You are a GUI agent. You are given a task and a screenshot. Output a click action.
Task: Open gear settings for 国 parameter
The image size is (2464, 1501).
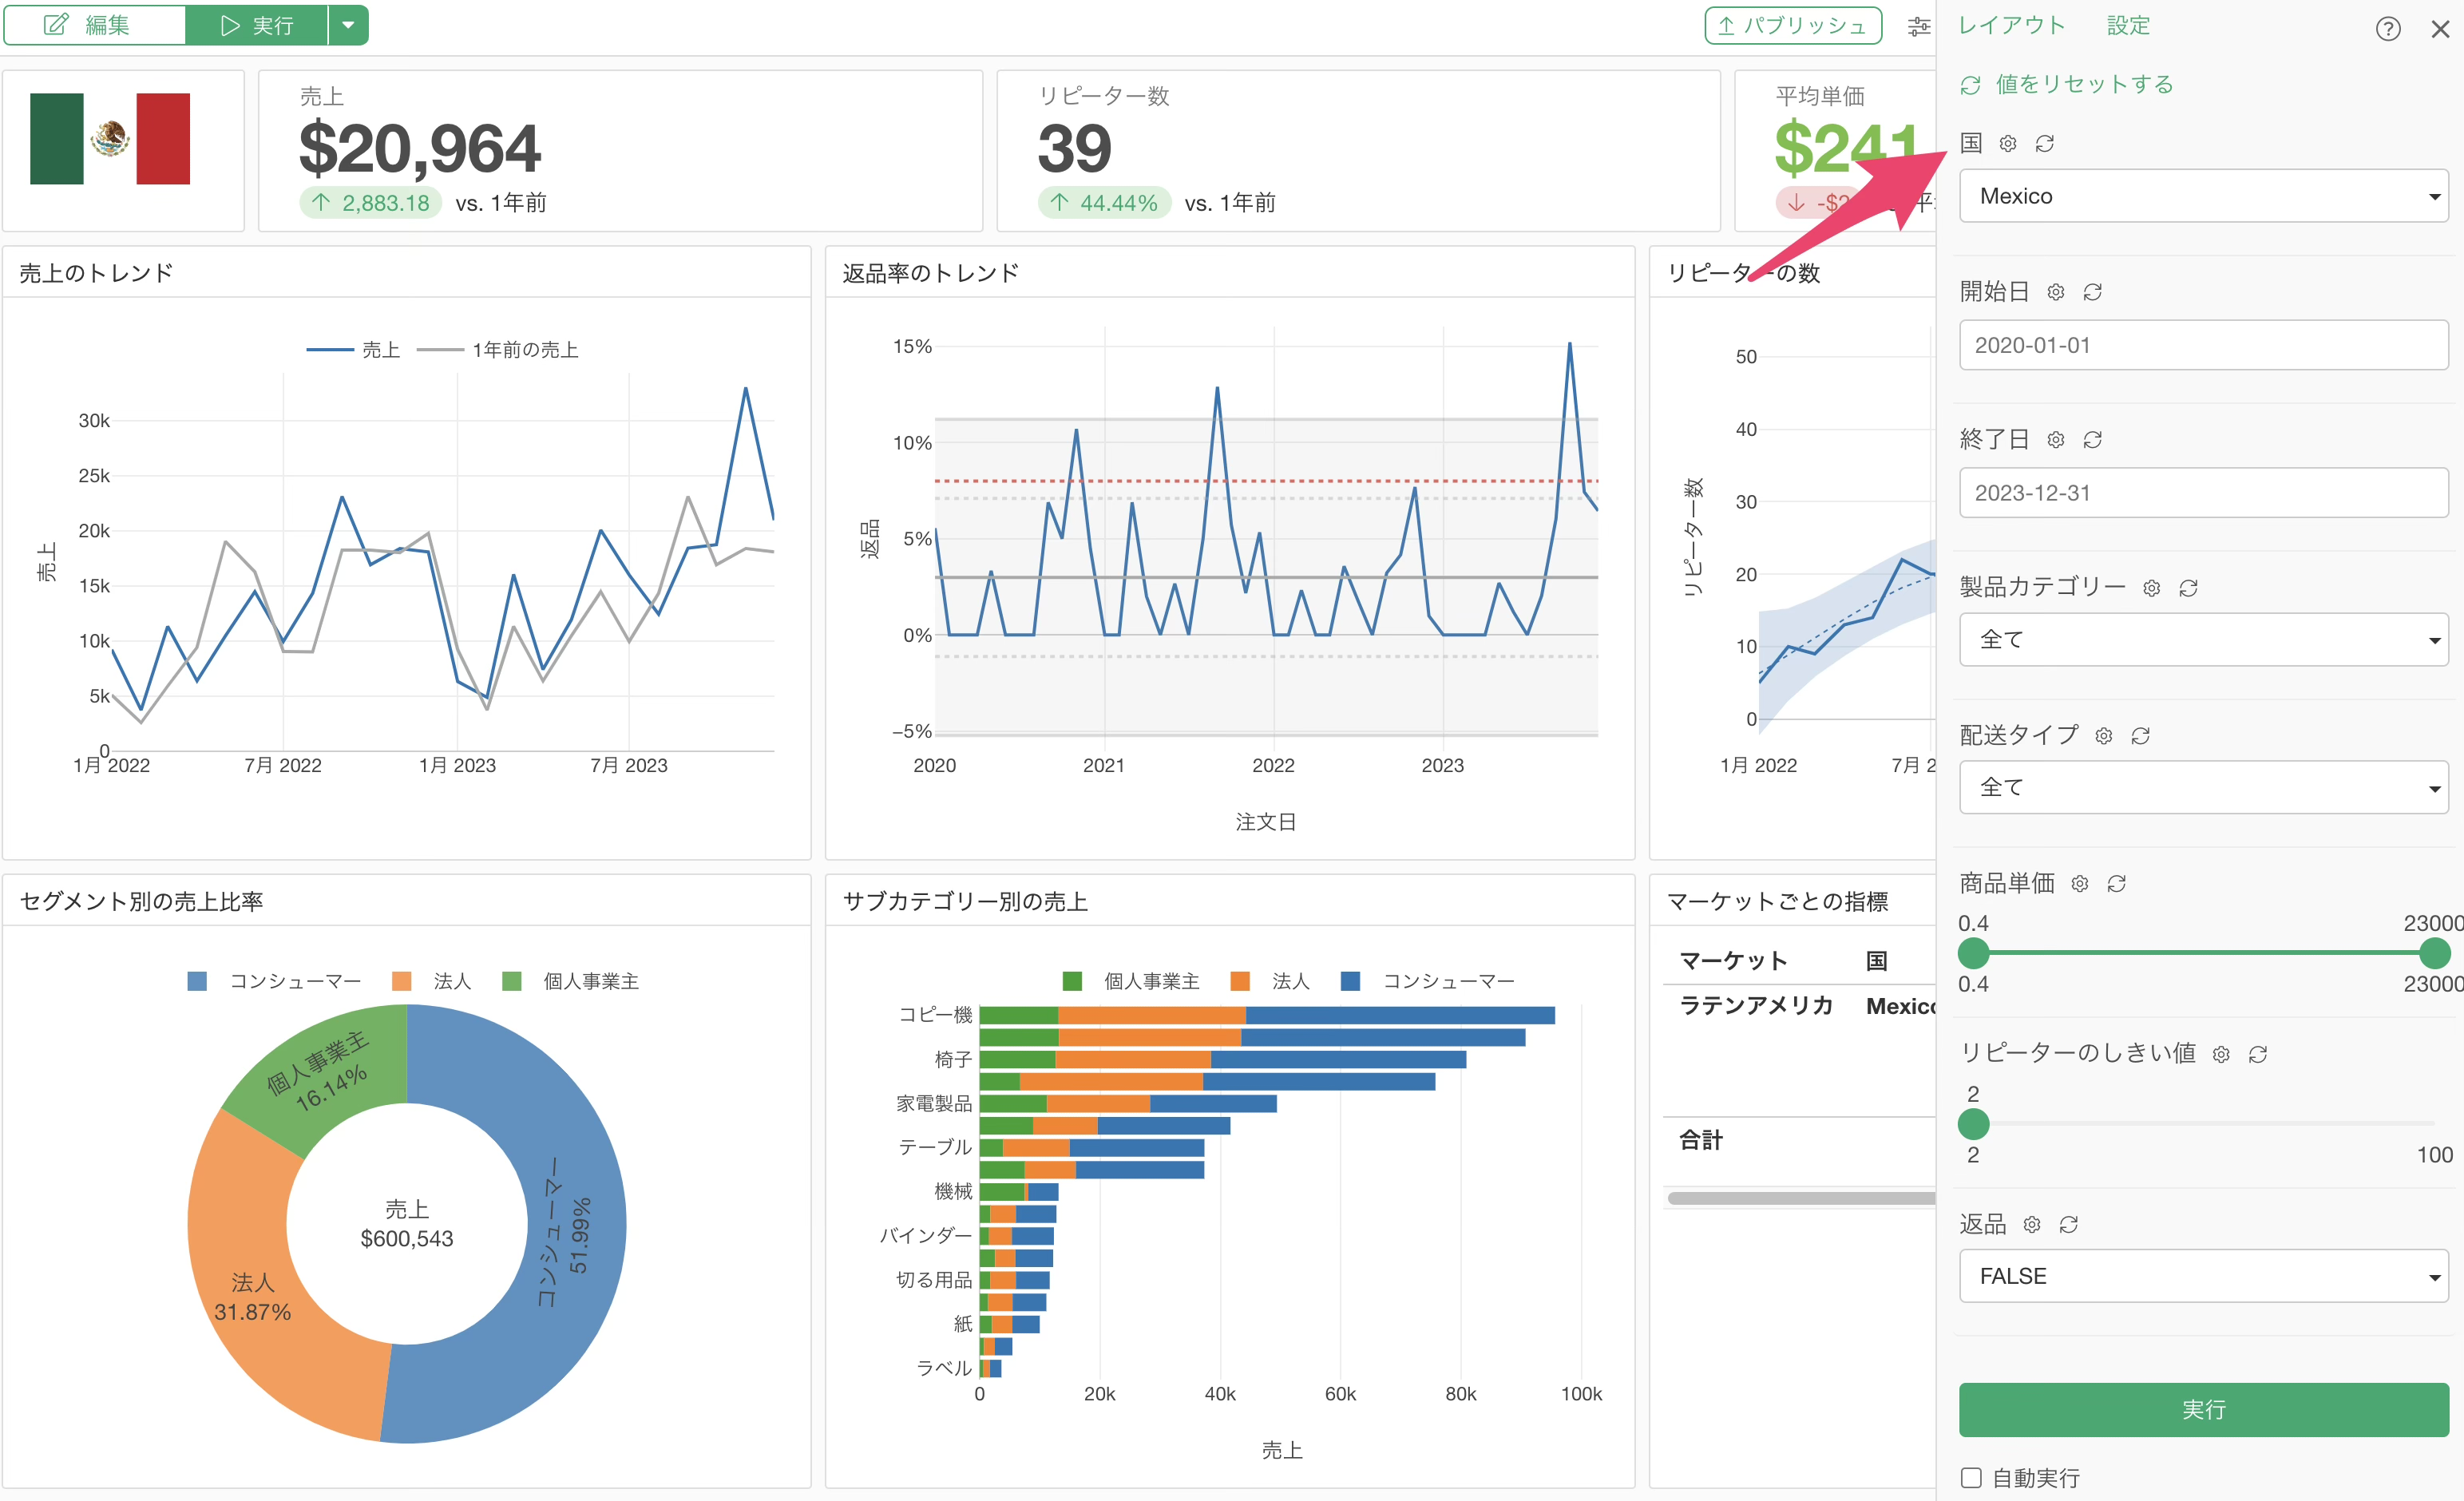2007,144
